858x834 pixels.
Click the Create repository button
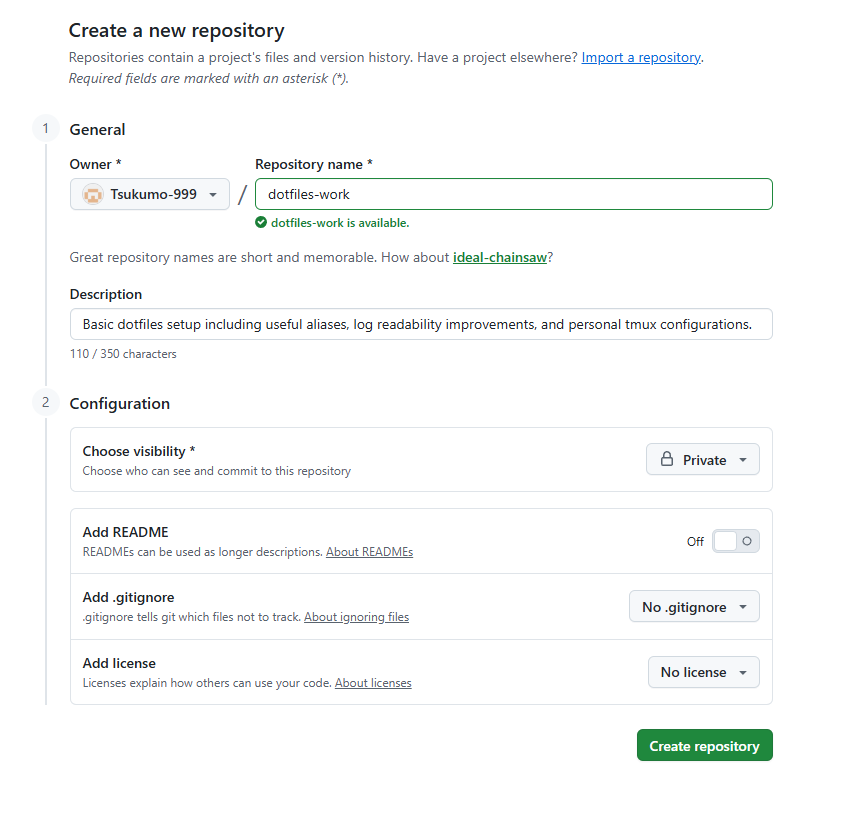[x=704, y=746]
